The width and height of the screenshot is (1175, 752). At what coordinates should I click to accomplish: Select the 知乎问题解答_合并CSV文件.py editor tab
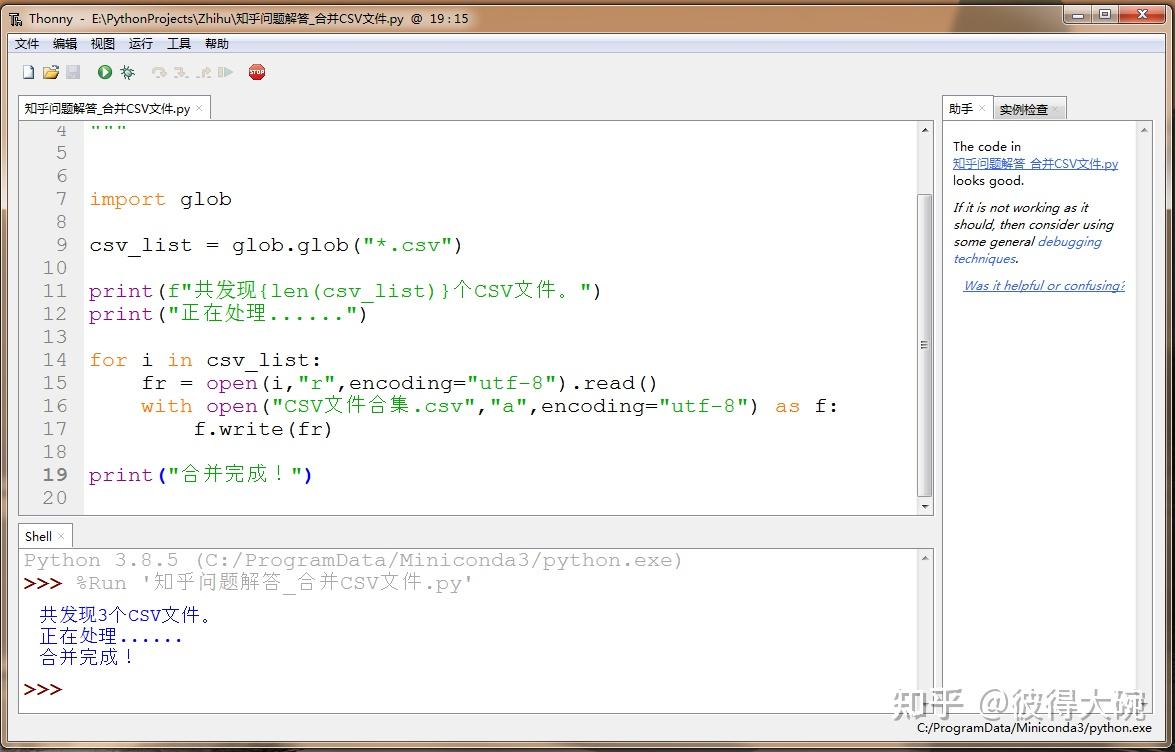click(110, 107)
